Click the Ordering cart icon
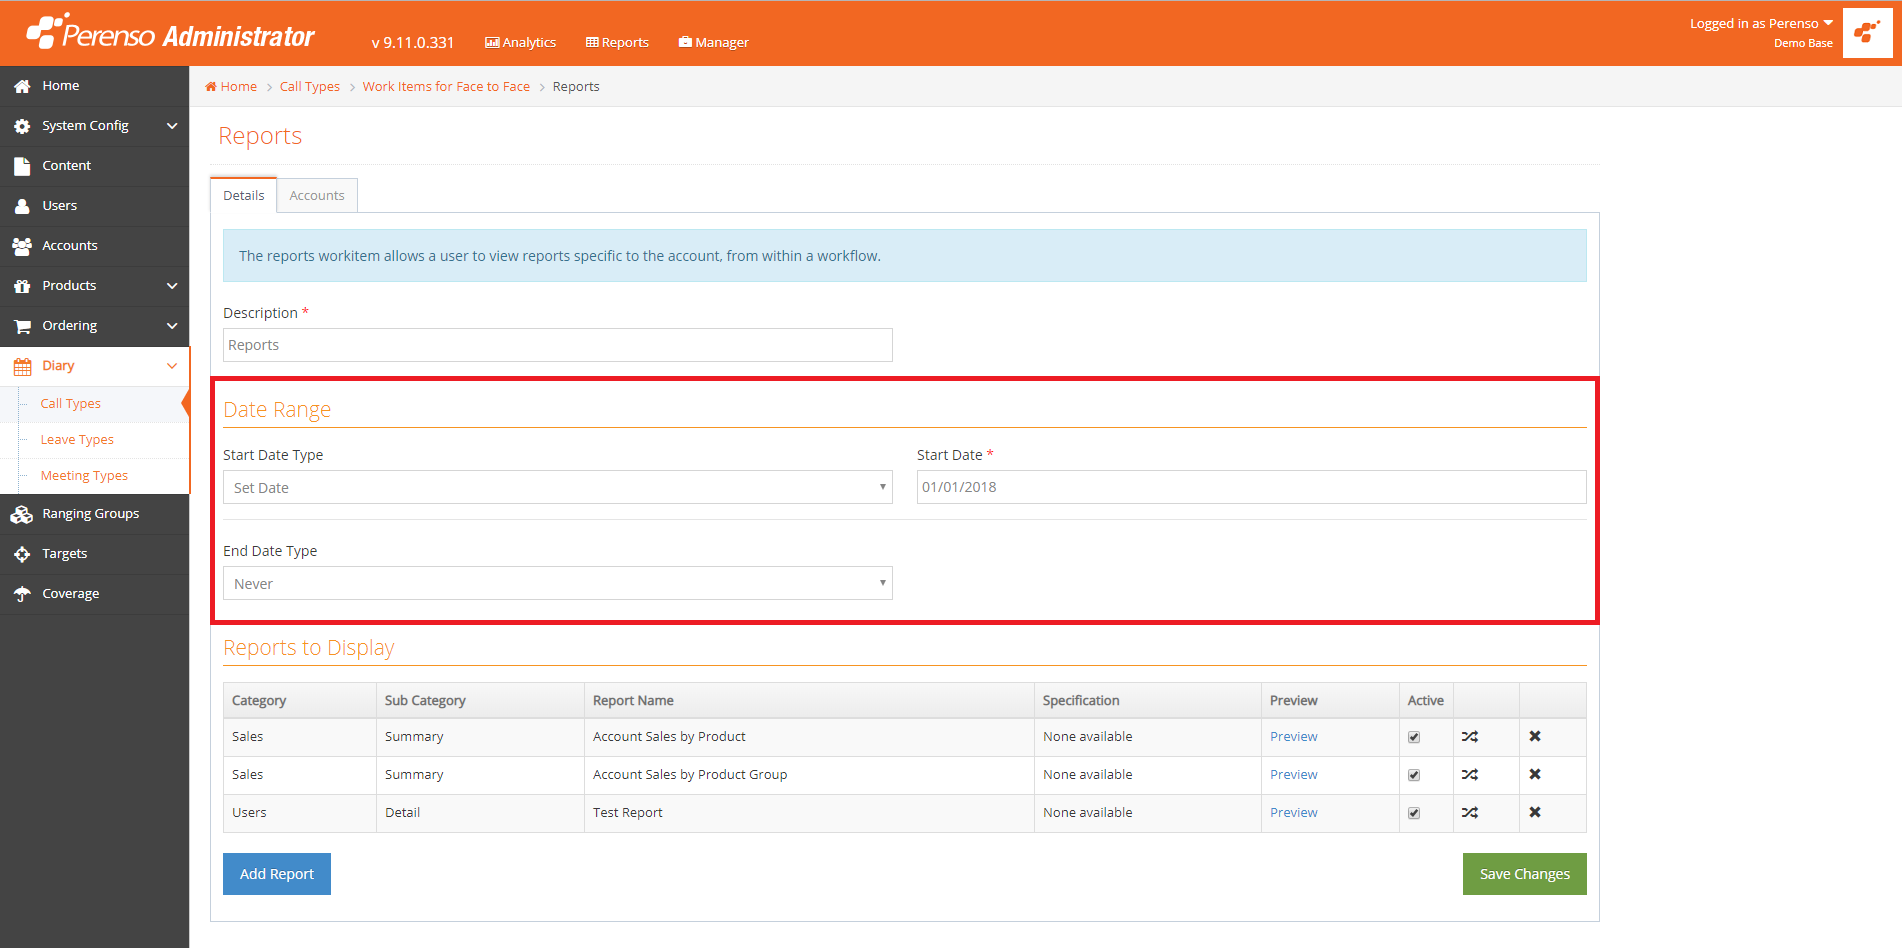 (22, 326)
